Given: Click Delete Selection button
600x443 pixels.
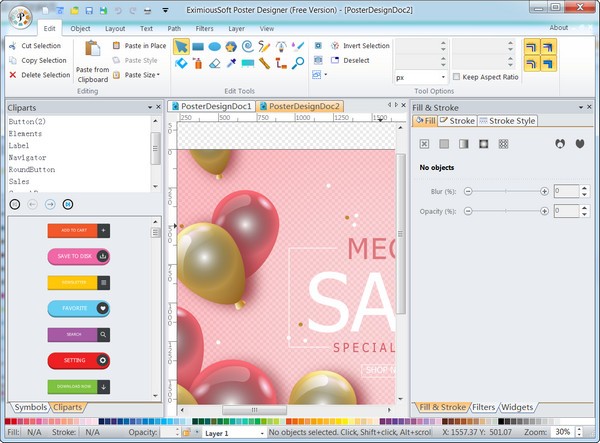Looking at the screenshot, I should click(x=38, y=74).
